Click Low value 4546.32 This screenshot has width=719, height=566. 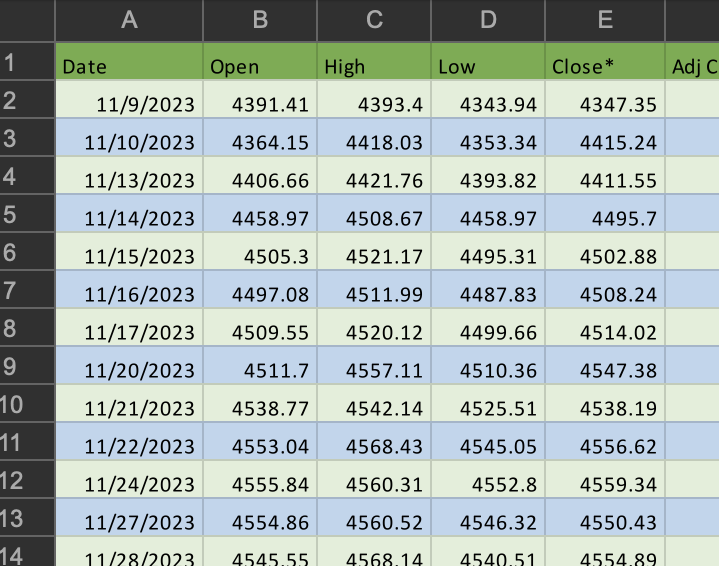click(x=488, y=517)
